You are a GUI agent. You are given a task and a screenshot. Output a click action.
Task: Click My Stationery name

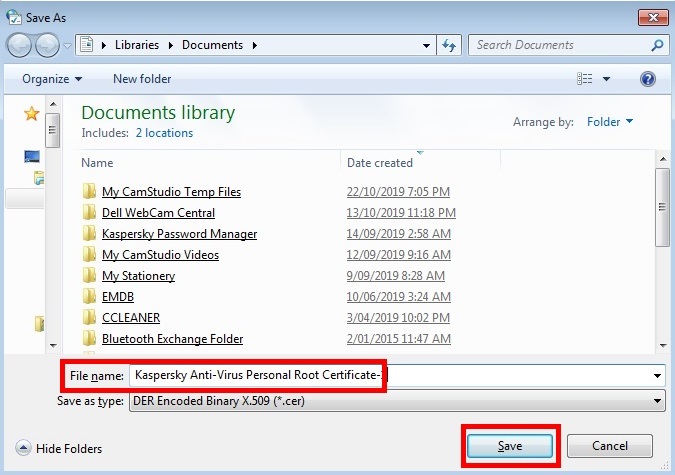139,276
